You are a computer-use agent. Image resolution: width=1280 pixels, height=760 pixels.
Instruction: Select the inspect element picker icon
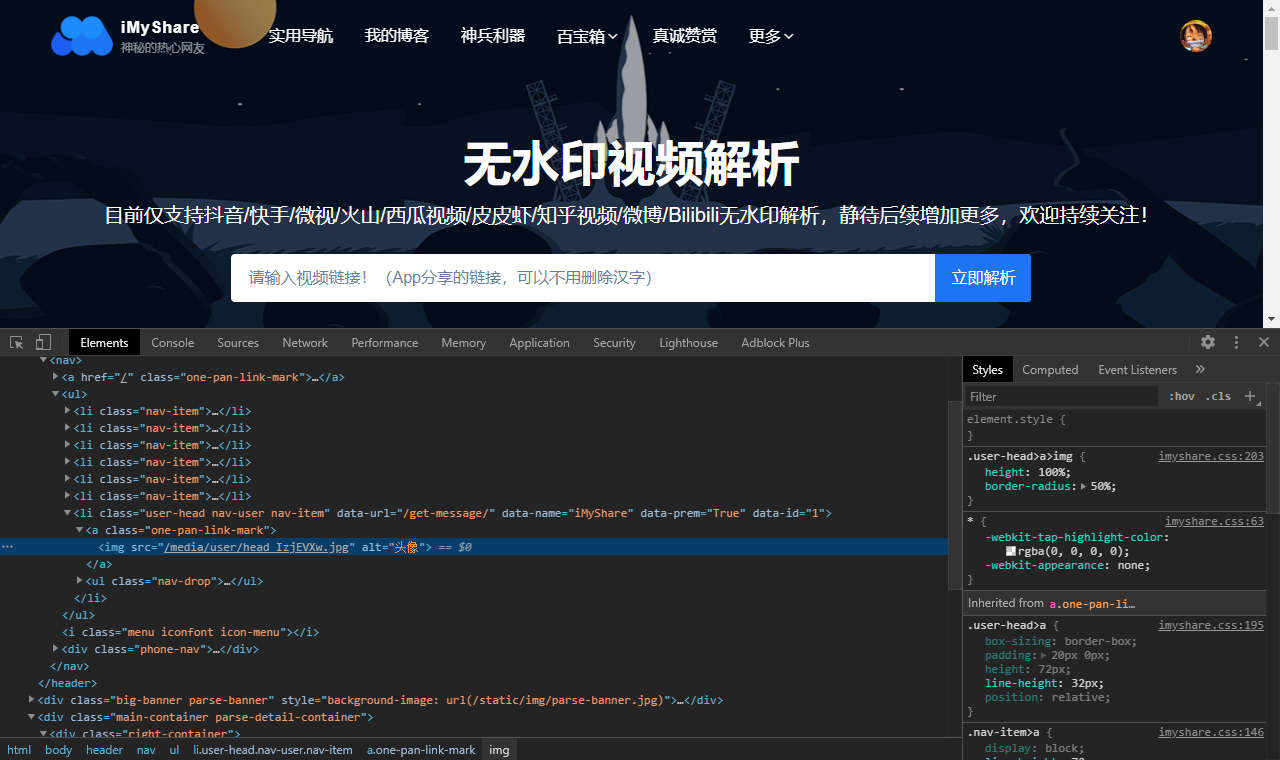point(15,342)
